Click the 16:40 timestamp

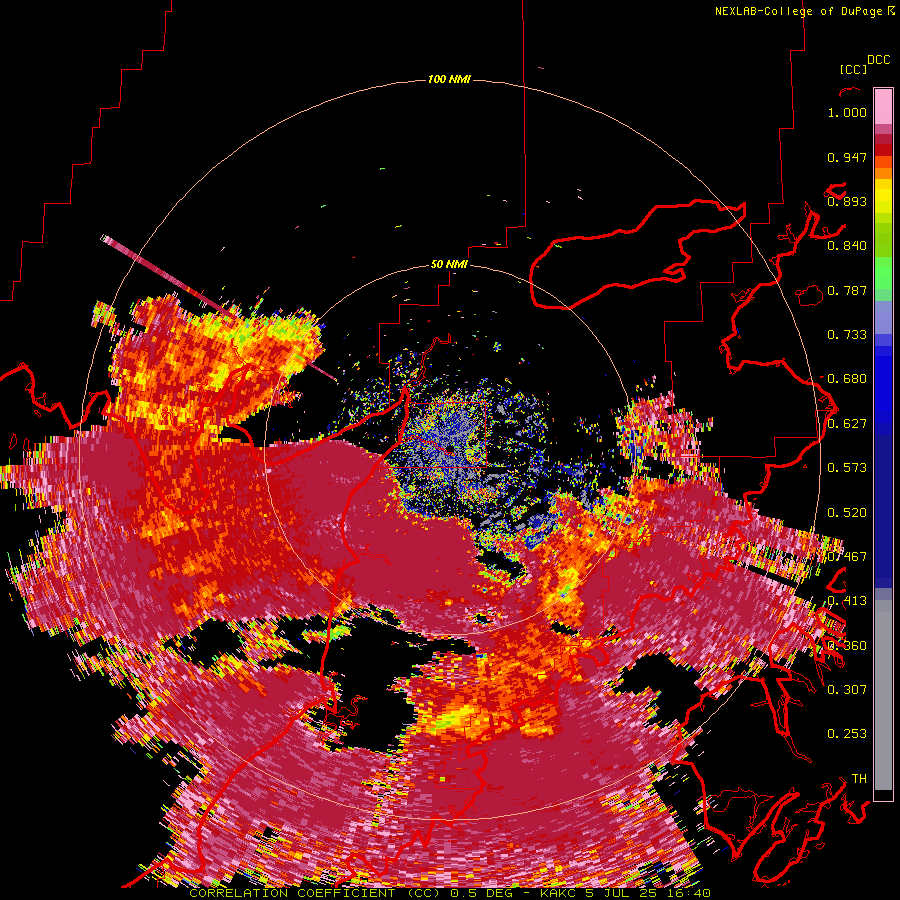click(689, 893)
